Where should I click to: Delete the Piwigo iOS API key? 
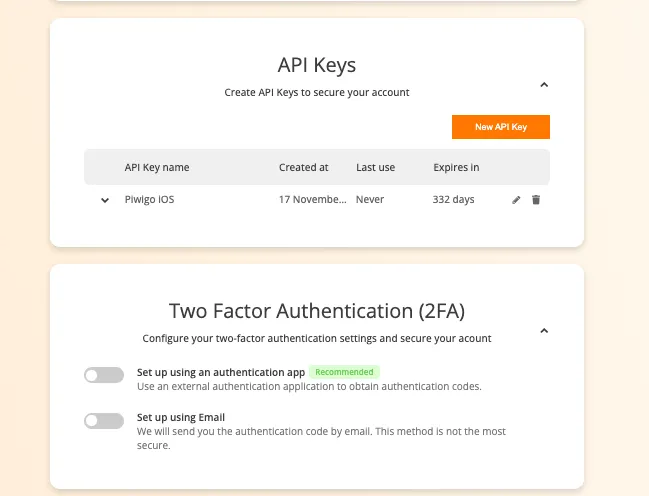pos(536,200)
